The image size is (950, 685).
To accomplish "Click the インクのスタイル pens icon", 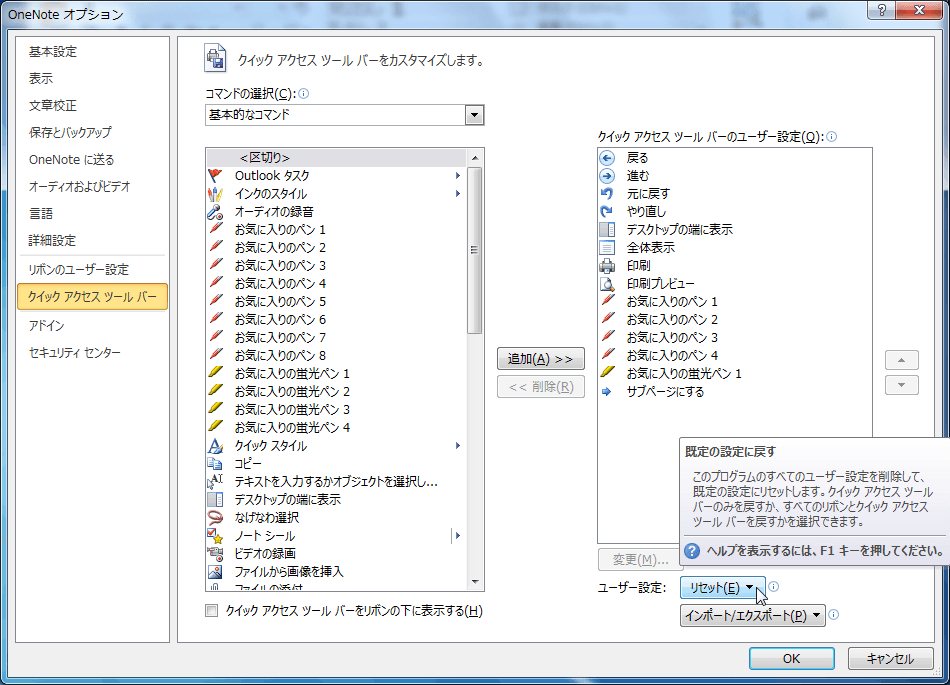I will click(215, 194).
